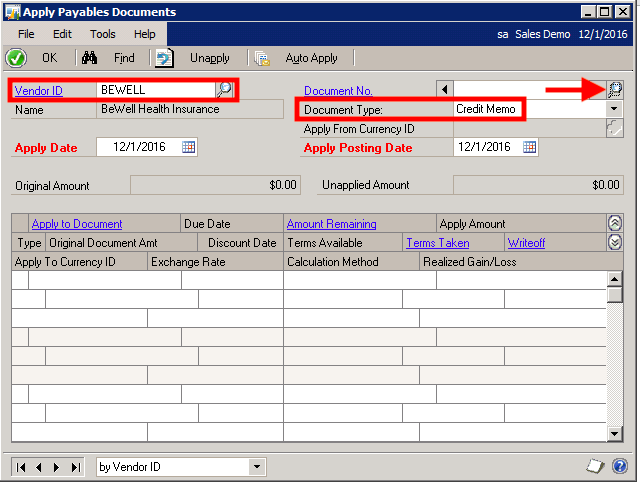Click the grid scrollbar thumb
The width and height of the screenshot is (640, 482).
pyautogui.click(x=614, y=295)
